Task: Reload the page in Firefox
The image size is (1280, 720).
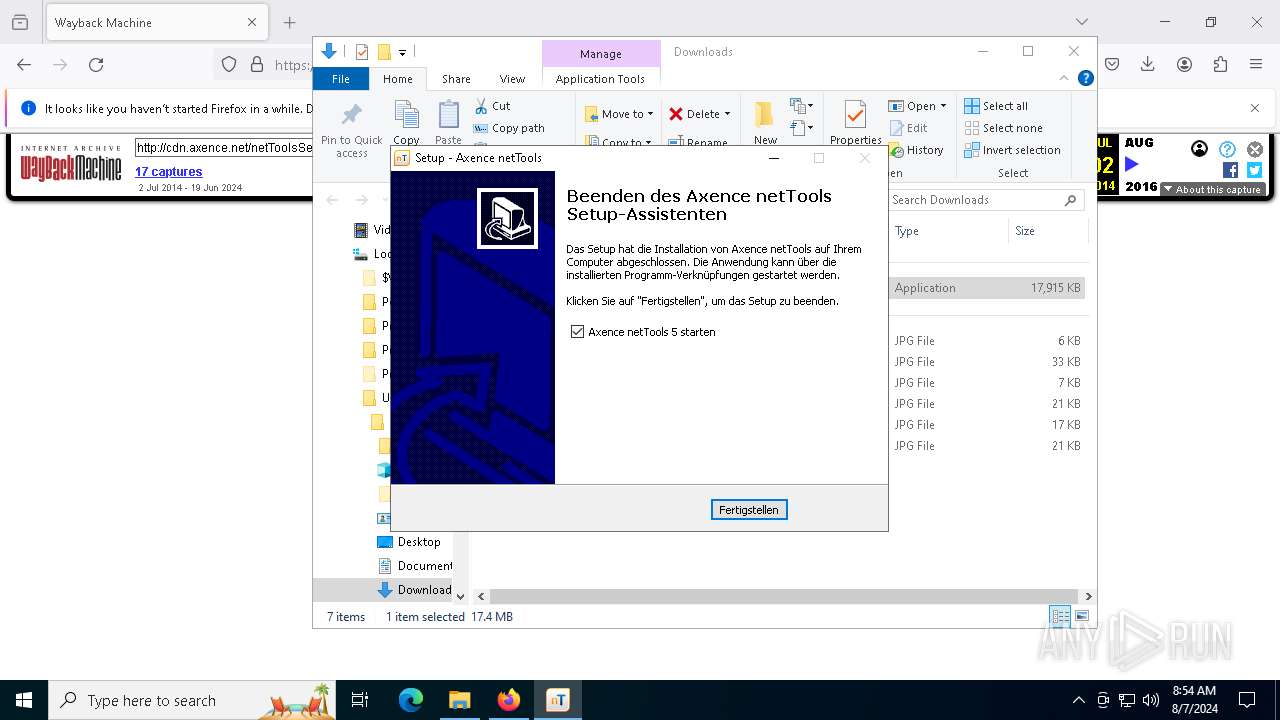Action: (96, 64)
